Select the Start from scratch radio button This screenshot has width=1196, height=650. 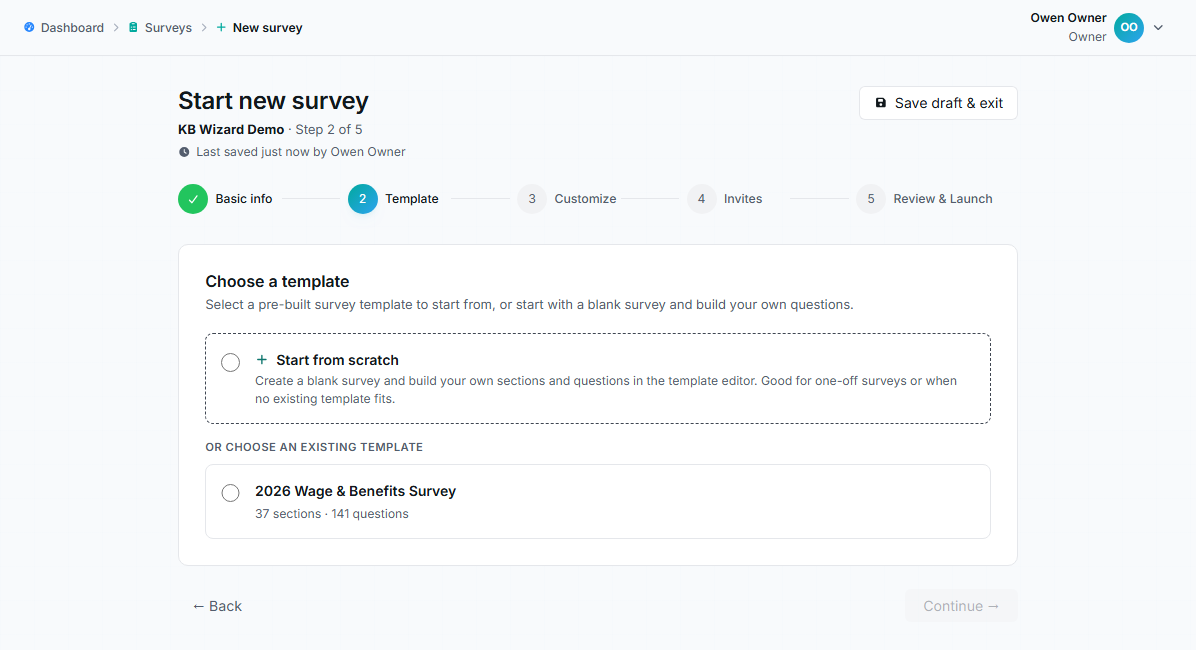[x=230, y=362]
